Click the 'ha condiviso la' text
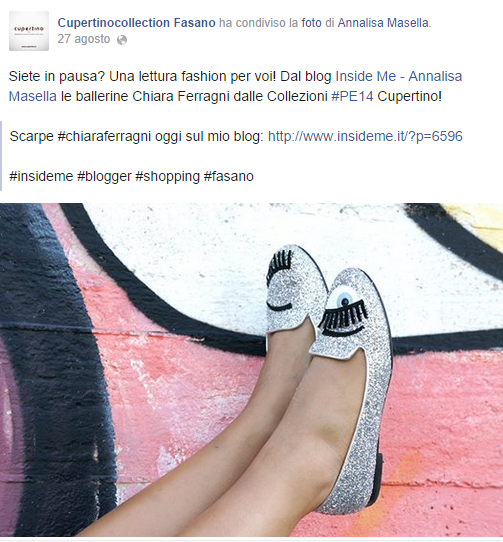 tap(259, 23)
